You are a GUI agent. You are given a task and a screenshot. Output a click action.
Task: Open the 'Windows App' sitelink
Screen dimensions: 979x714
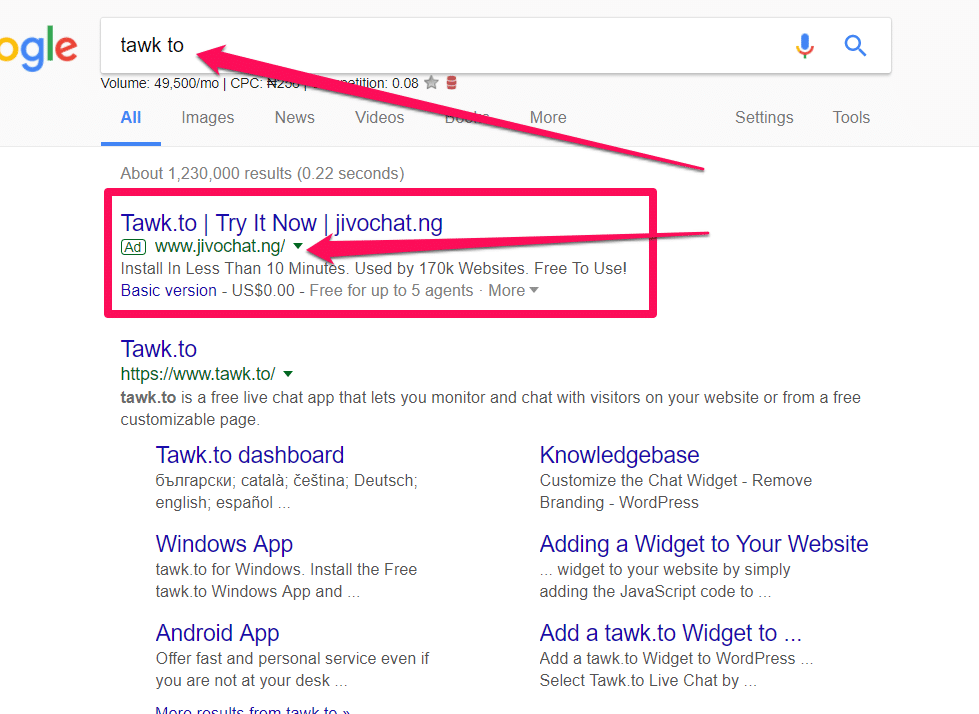(224, 544)
